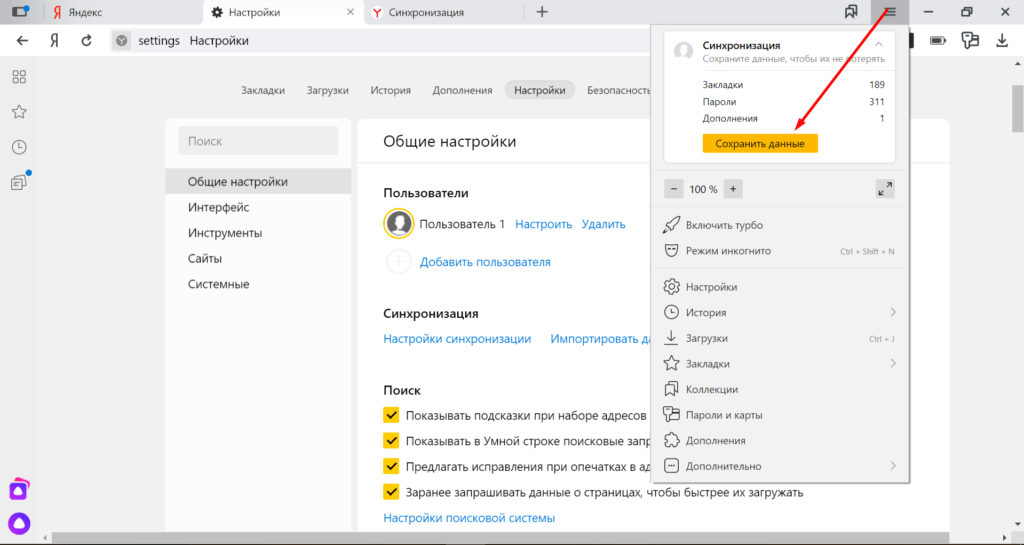Collapse the Синхронизация panel chevron

(x=878, y=44)
